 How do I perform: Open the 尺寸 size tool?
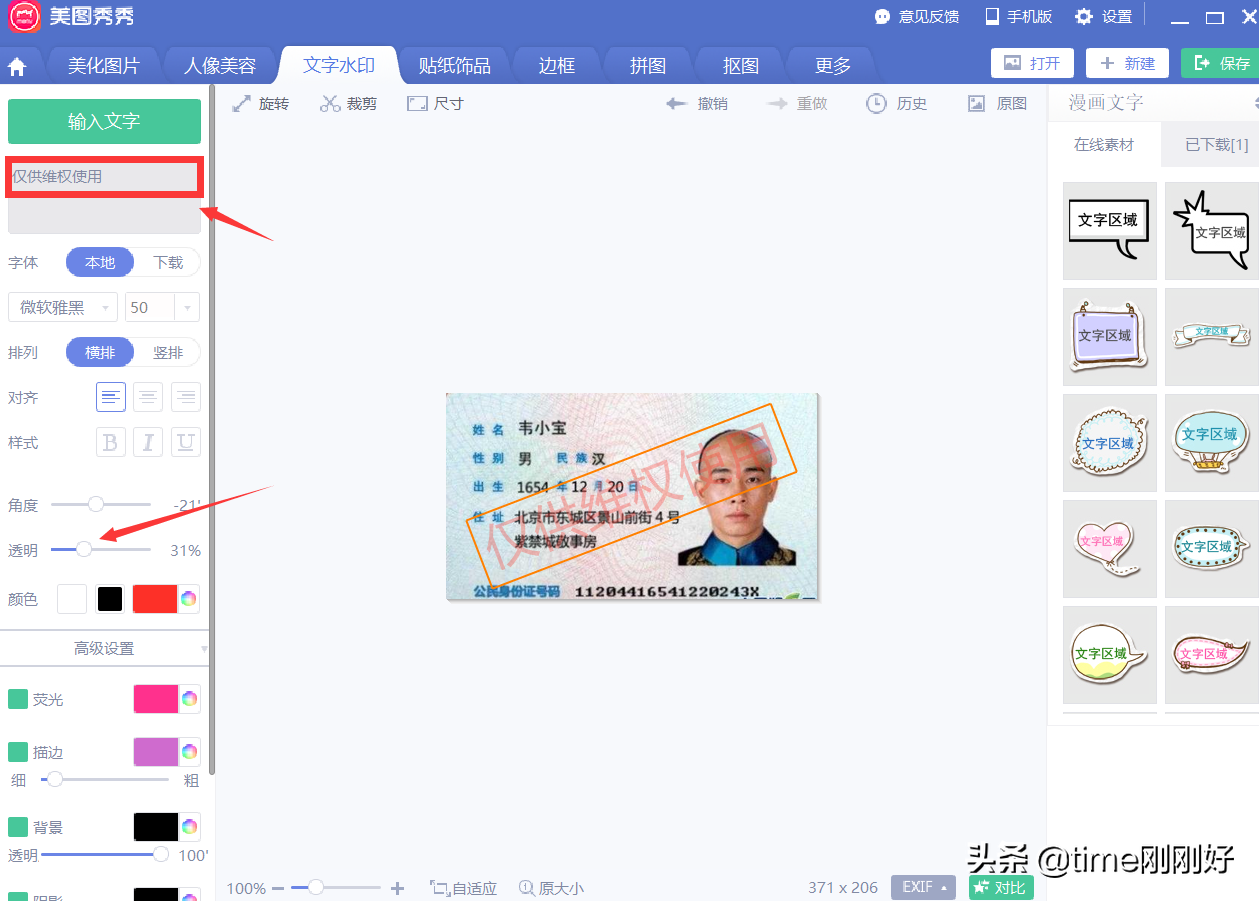pyautogui.click(x=435, y=103)
